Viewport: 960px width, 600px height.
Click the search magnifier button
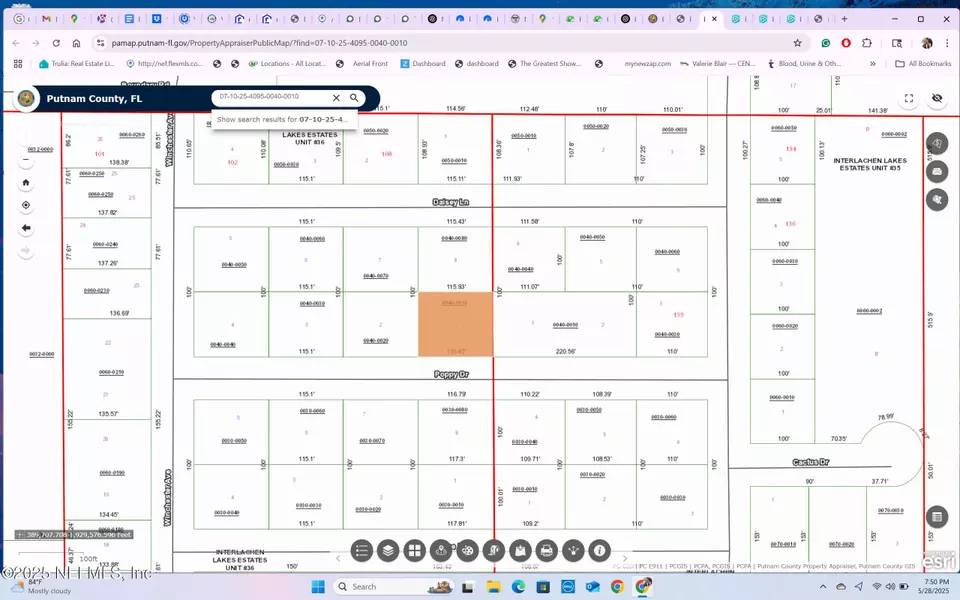pos(354,98)
